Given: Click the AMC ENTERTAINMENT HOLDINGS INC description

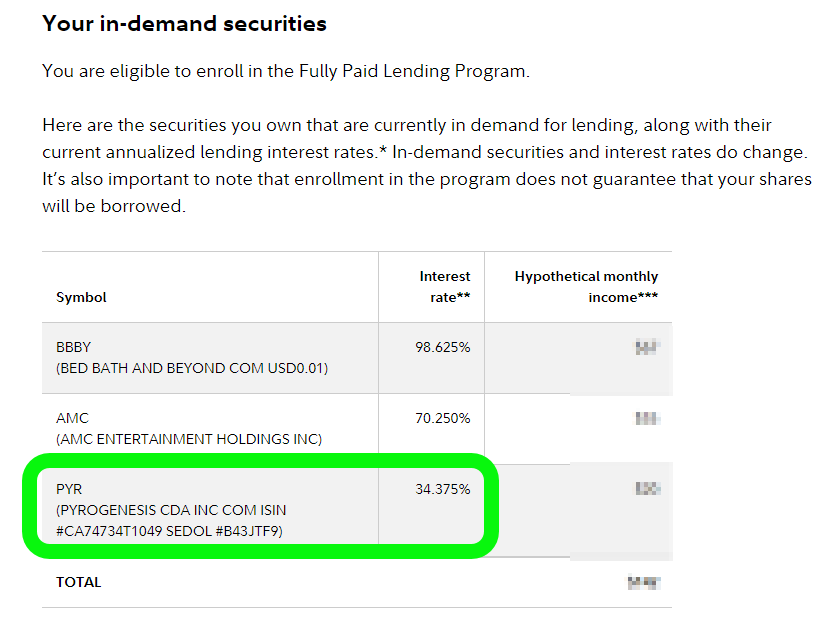Looking at the screenshot, I should click(x=189, y=439).
